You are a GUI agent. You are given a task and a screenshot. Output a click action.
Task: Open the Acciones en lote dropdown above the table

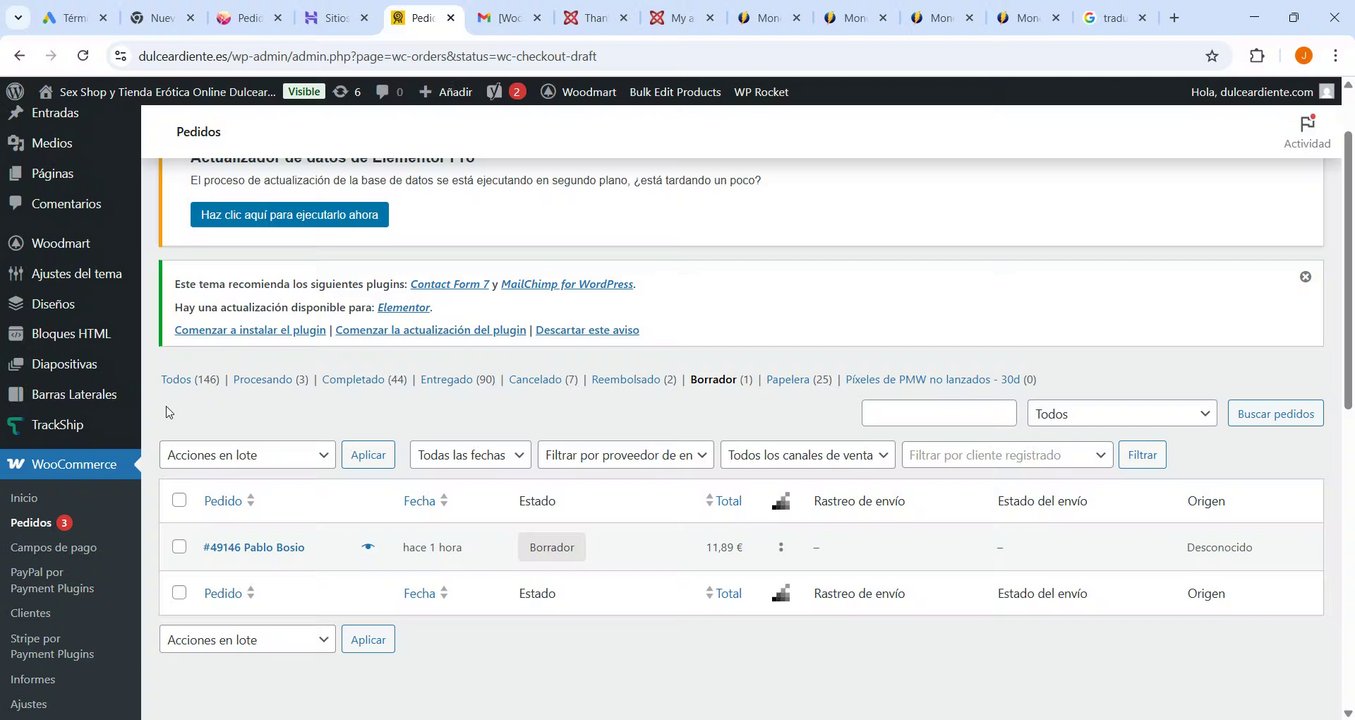pyautogui.click(x=247, y=455)
